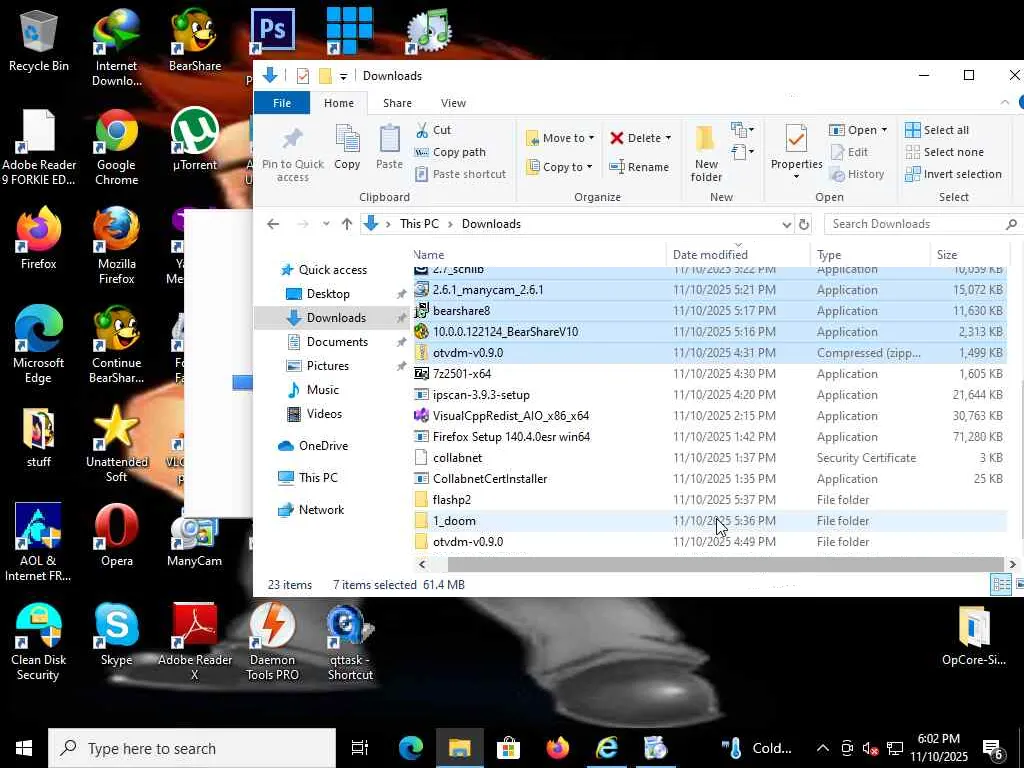
Task: Launch Google Chrome from the desktop
Action: click(116, 146)
